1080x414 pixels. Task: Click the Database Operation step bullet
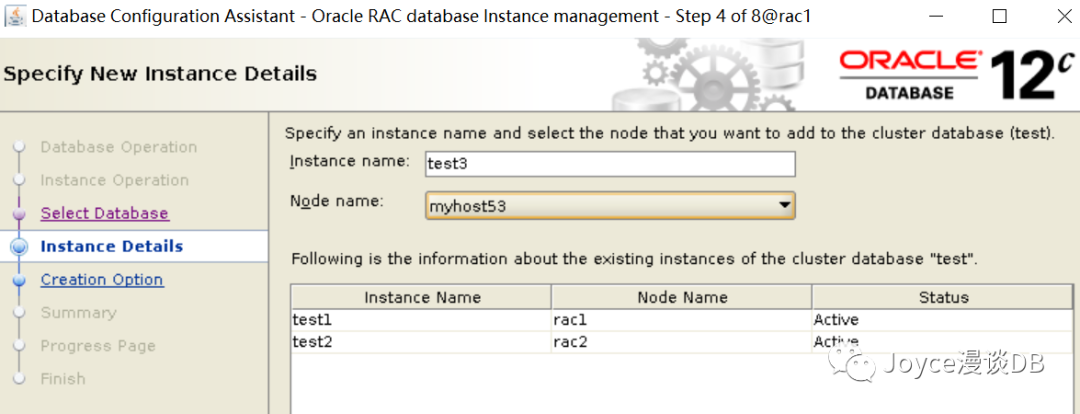[x=18, y=148]
